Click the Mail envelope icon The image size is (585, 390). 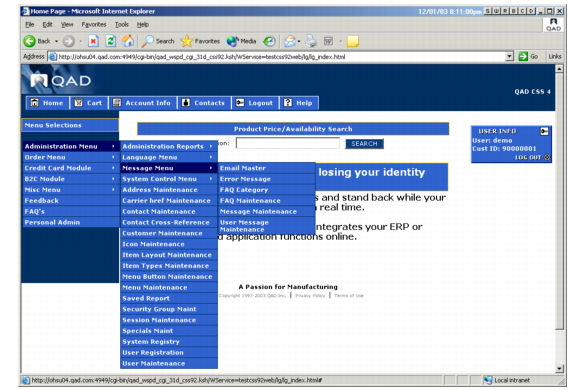[x=290, y=41]
